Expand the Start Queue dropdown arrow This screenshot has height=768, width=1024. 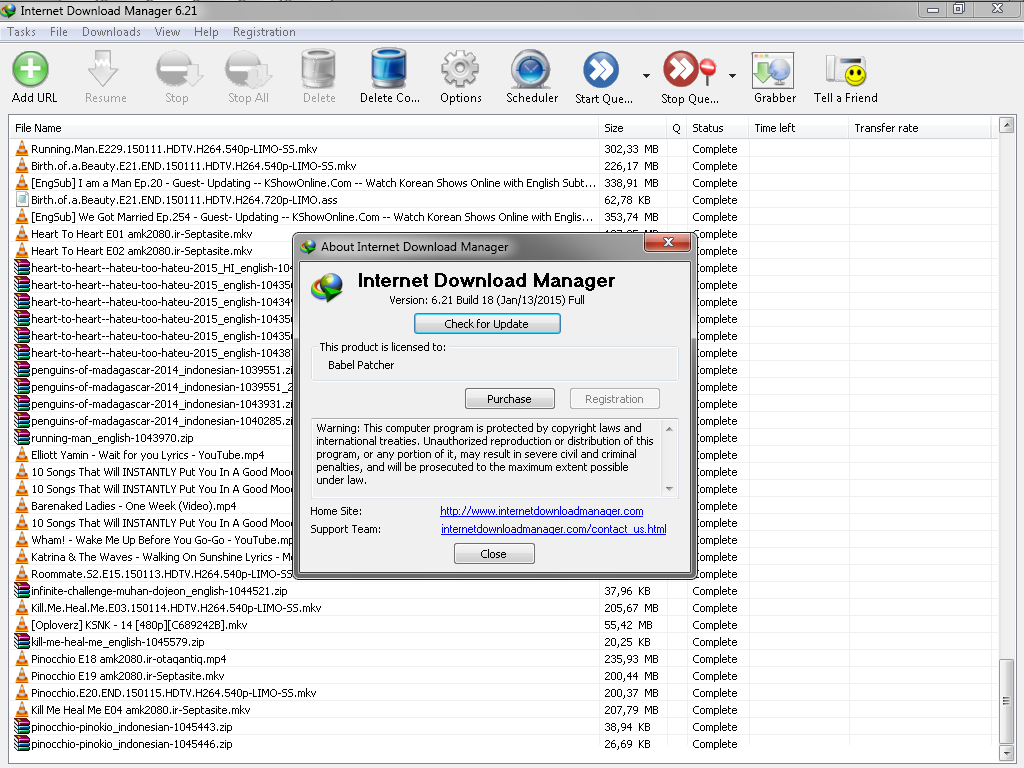pyautogui.click(x=646, y=76)
